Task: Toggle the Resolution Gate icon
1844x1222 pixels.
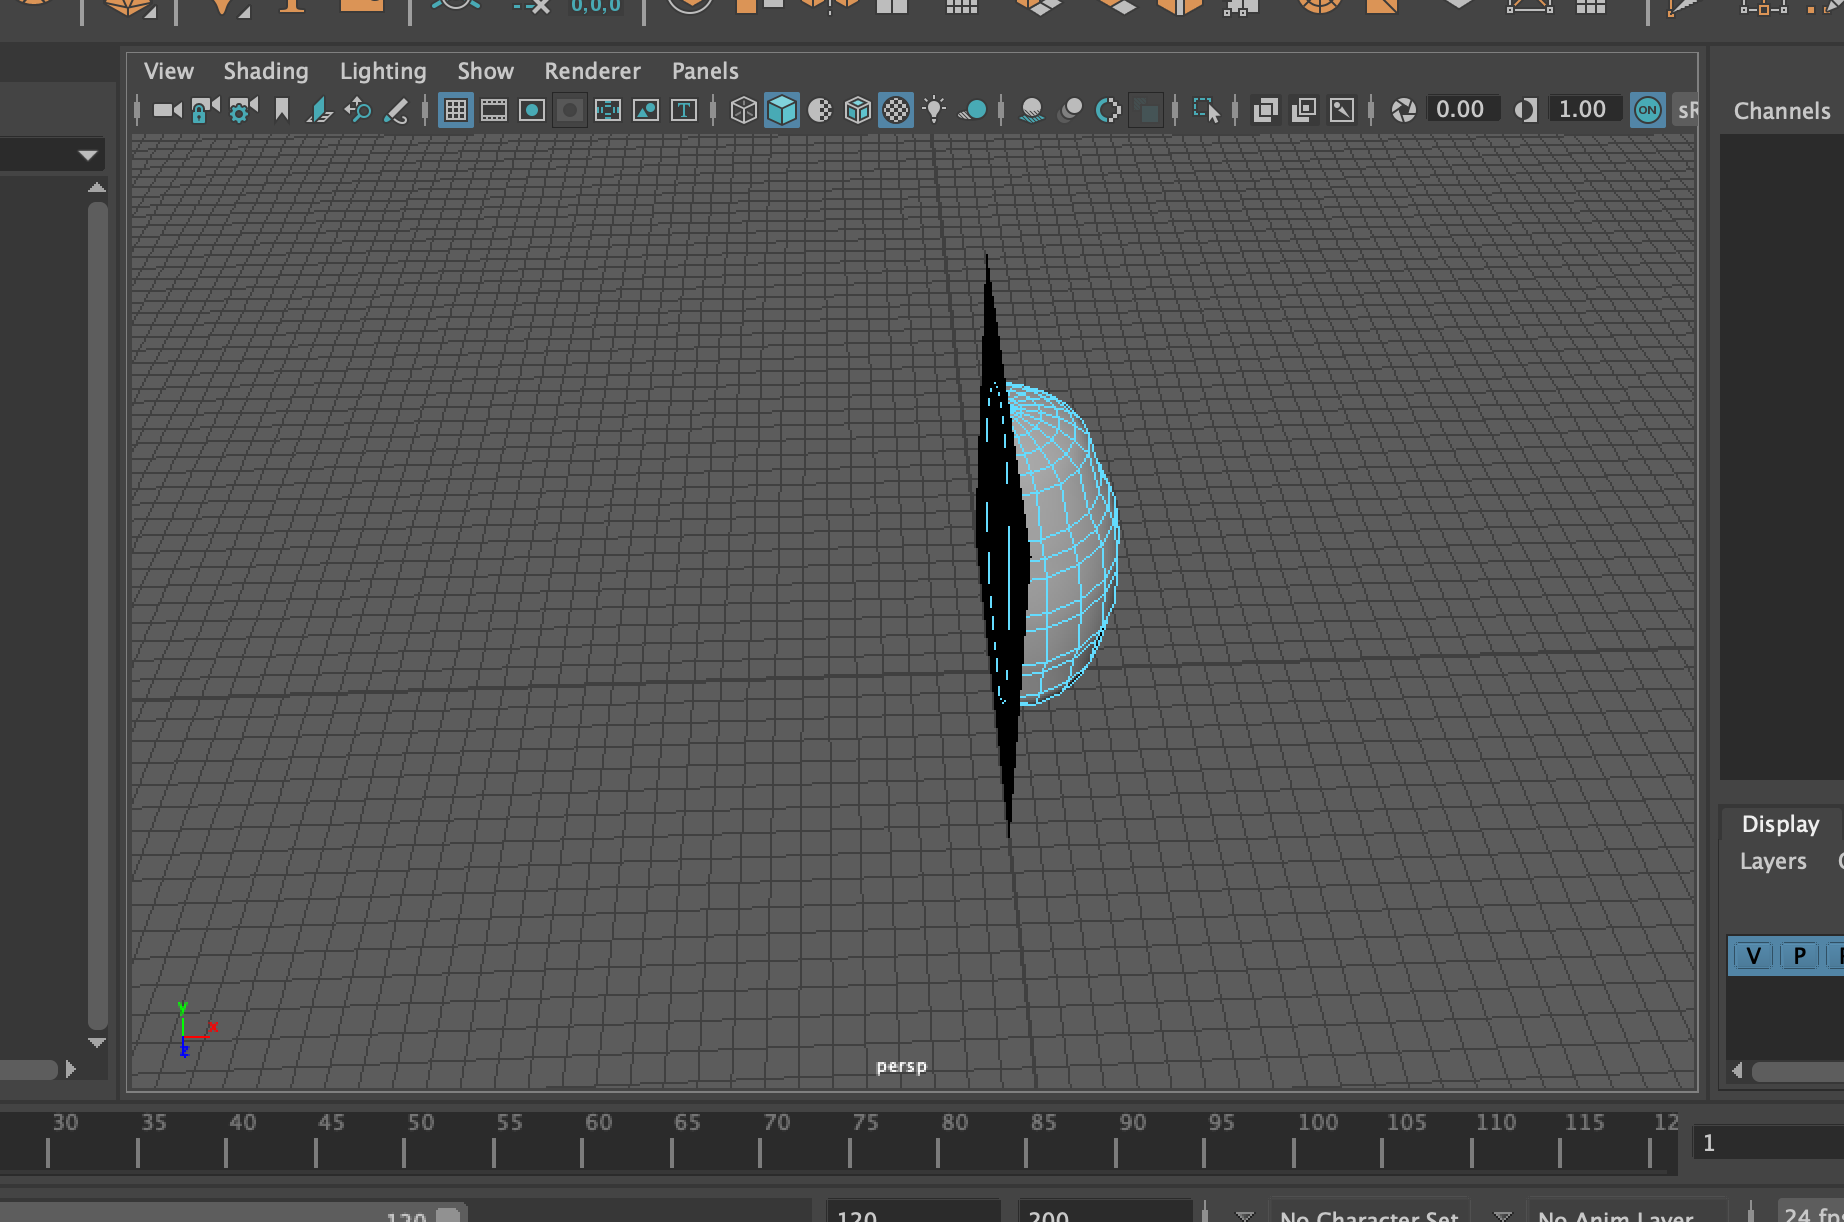Action: click(x=532, y=110)
